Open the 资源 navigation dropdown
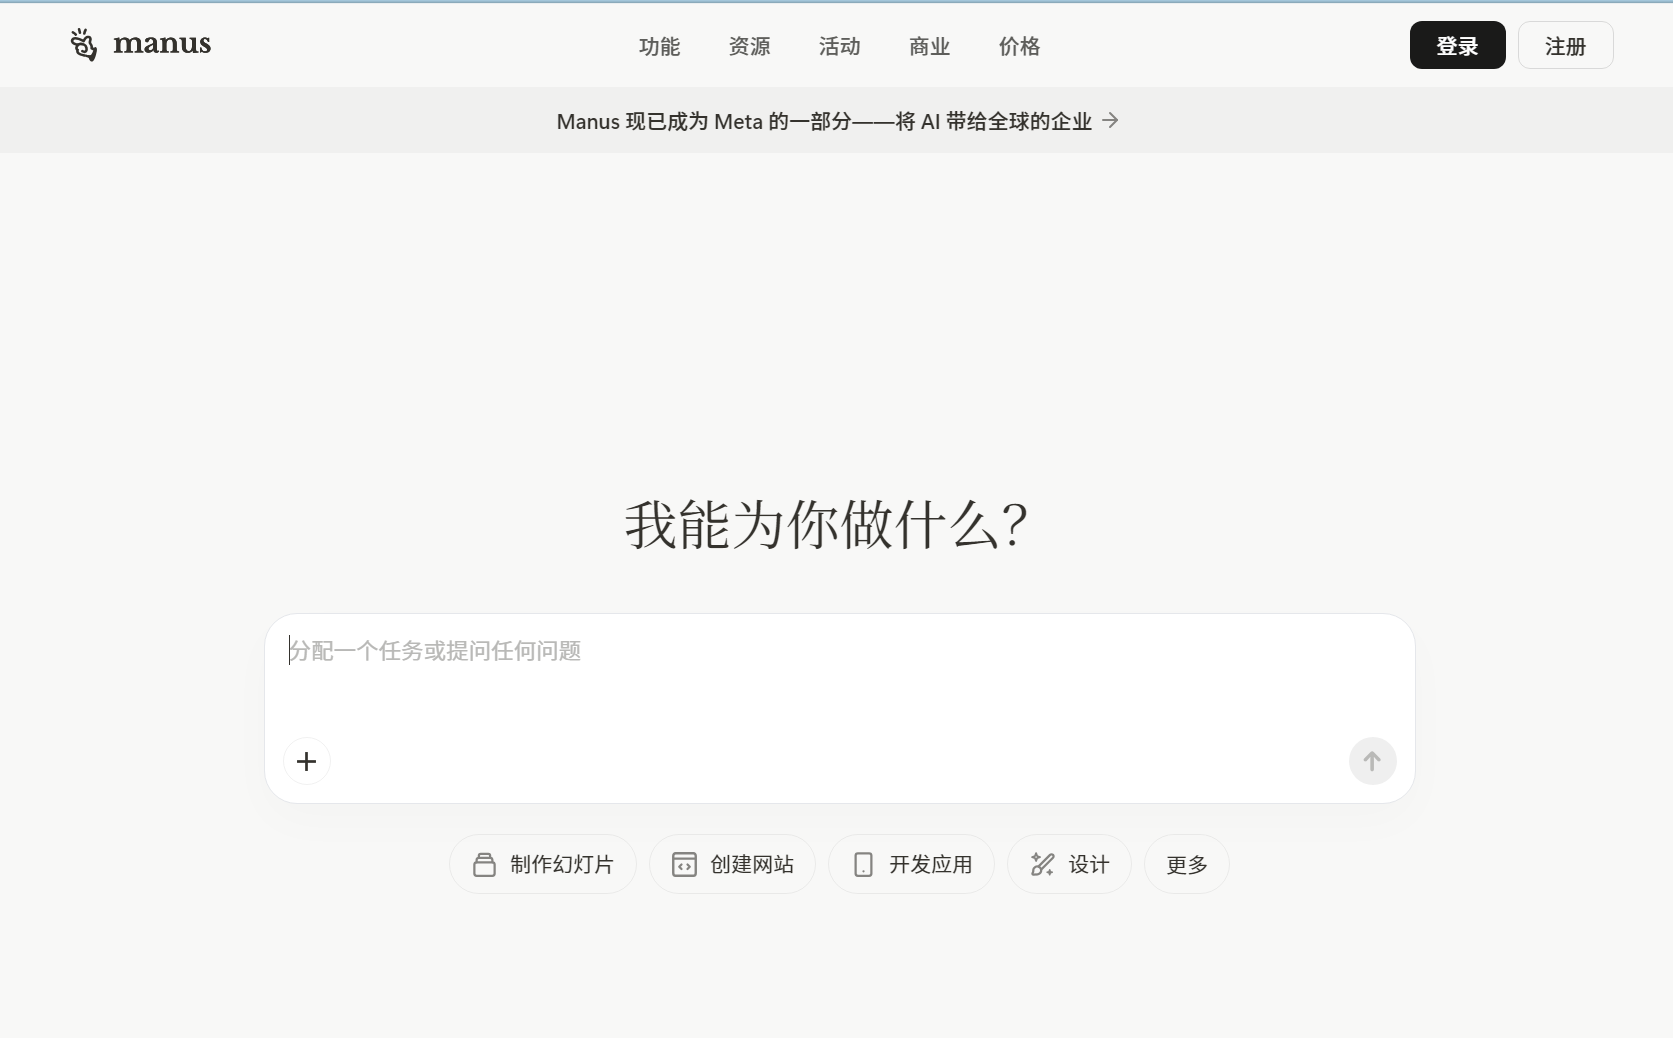This screenshot has height=1038, width=1673. (748, 46)
